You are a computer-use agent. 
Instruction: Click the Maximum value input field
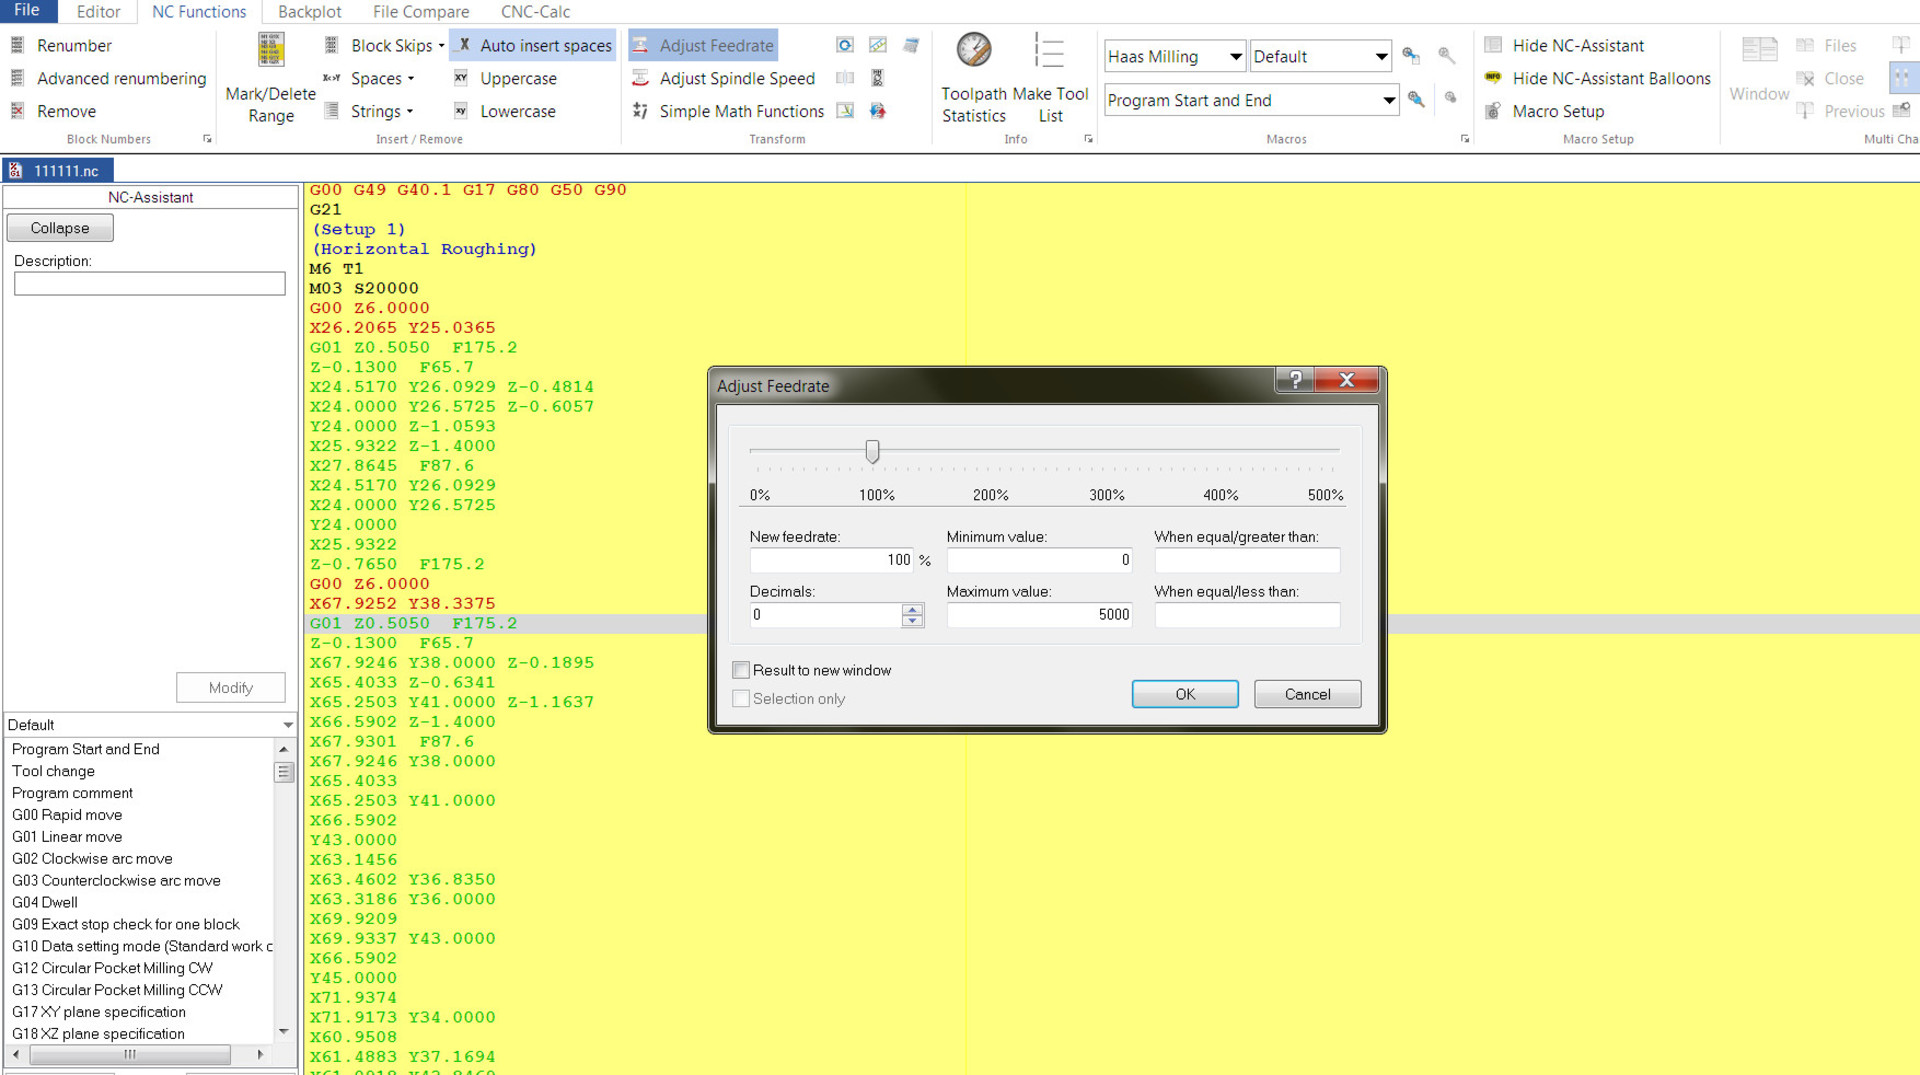click(1039, 615)
